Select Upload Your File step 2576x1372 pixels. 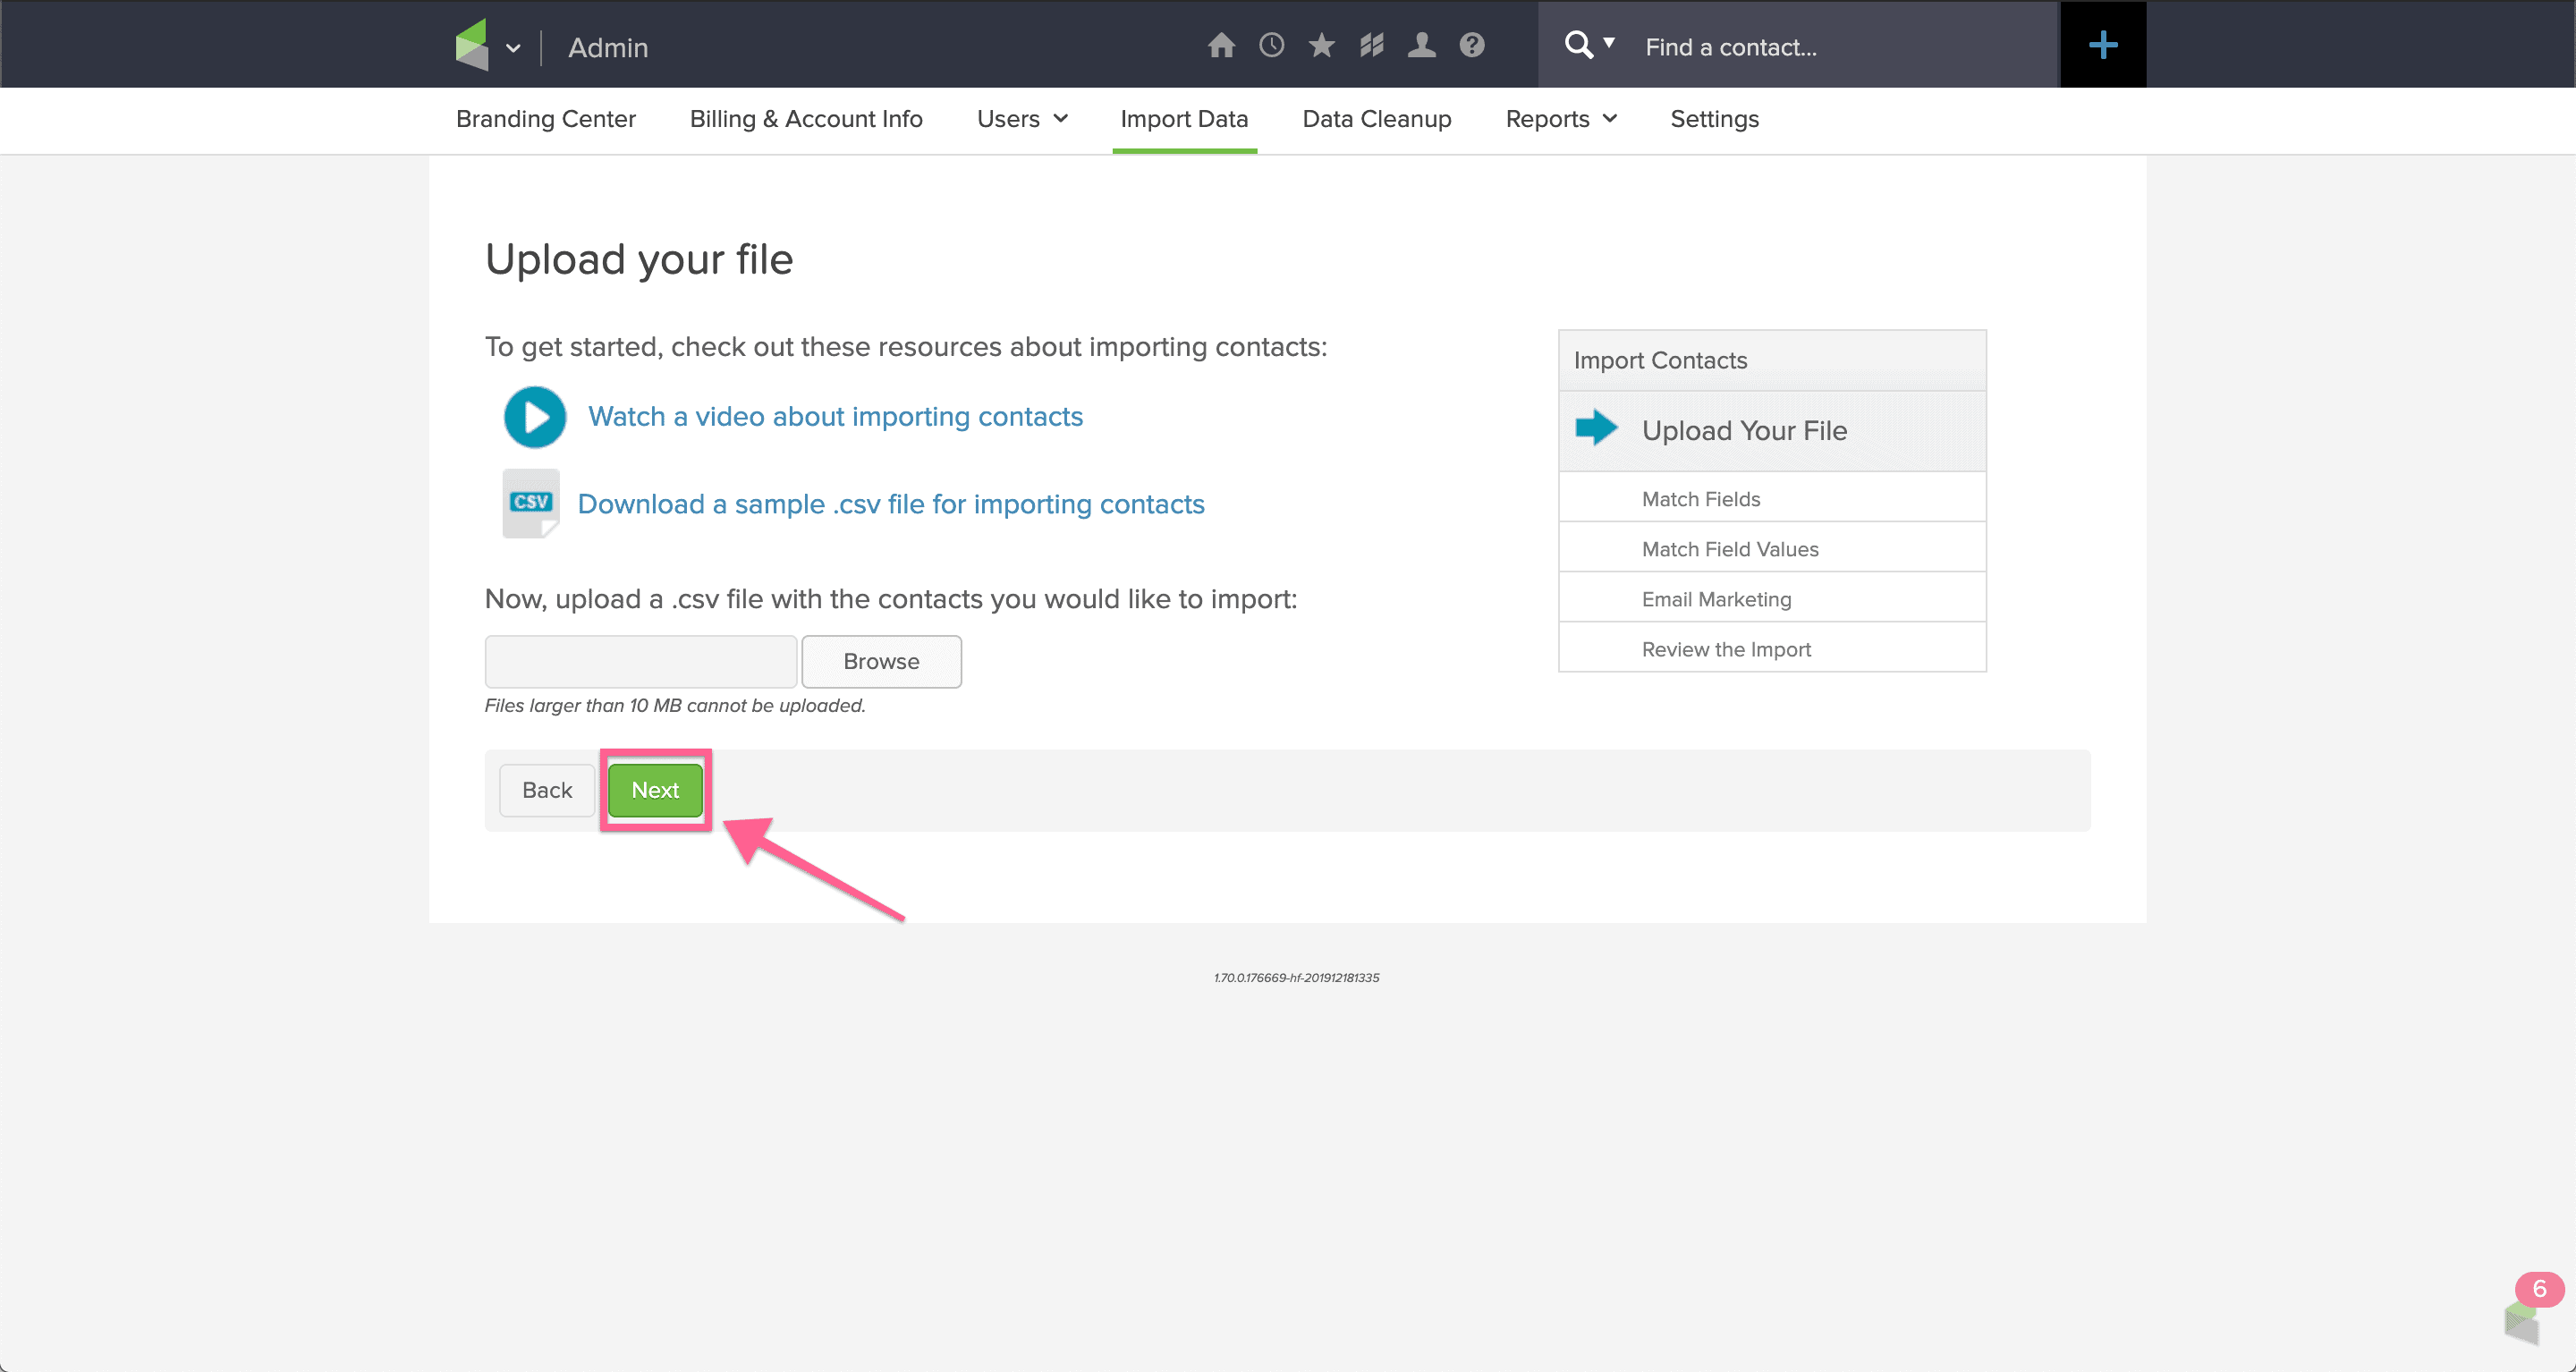click(1772, 431)
